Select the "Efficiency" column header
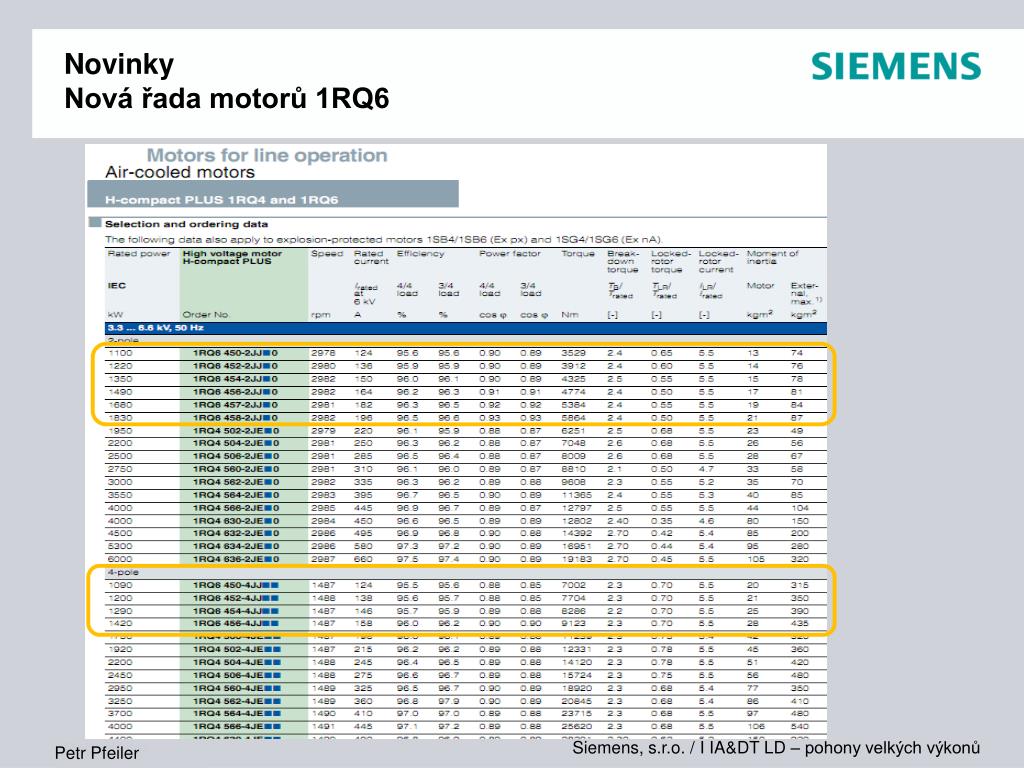 (420, 253)
